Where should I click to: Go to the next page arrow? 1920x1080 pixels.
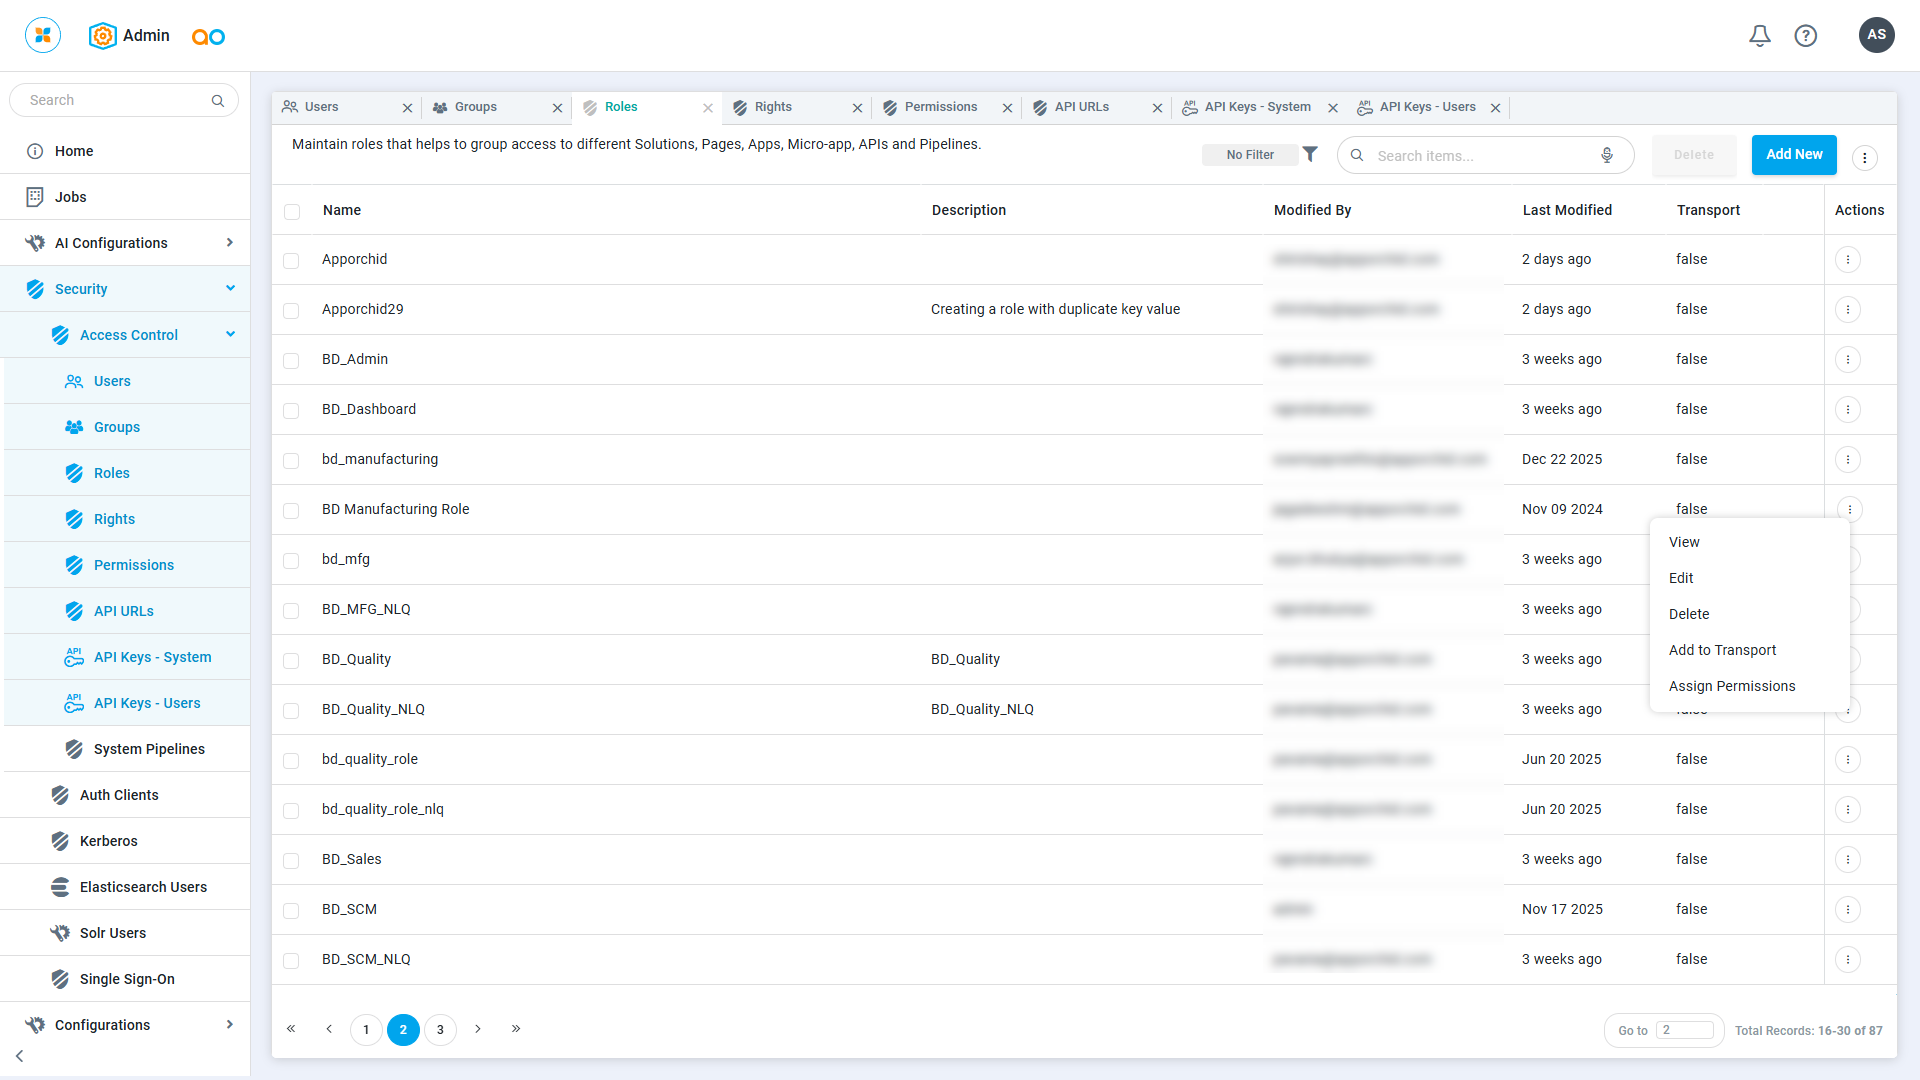pyautogui.click(x=478, y=1029)
